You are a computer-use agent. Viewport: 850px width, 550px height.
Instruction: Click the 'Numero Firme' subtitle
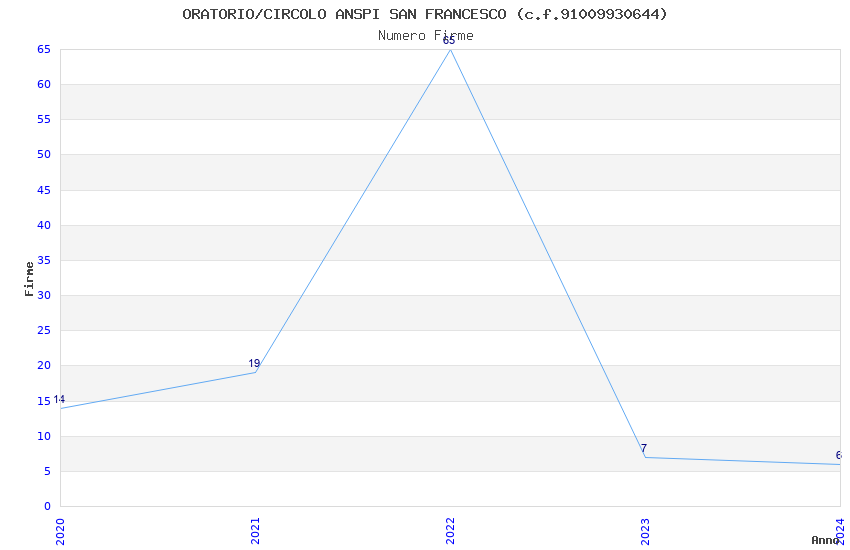coord(426,36)
